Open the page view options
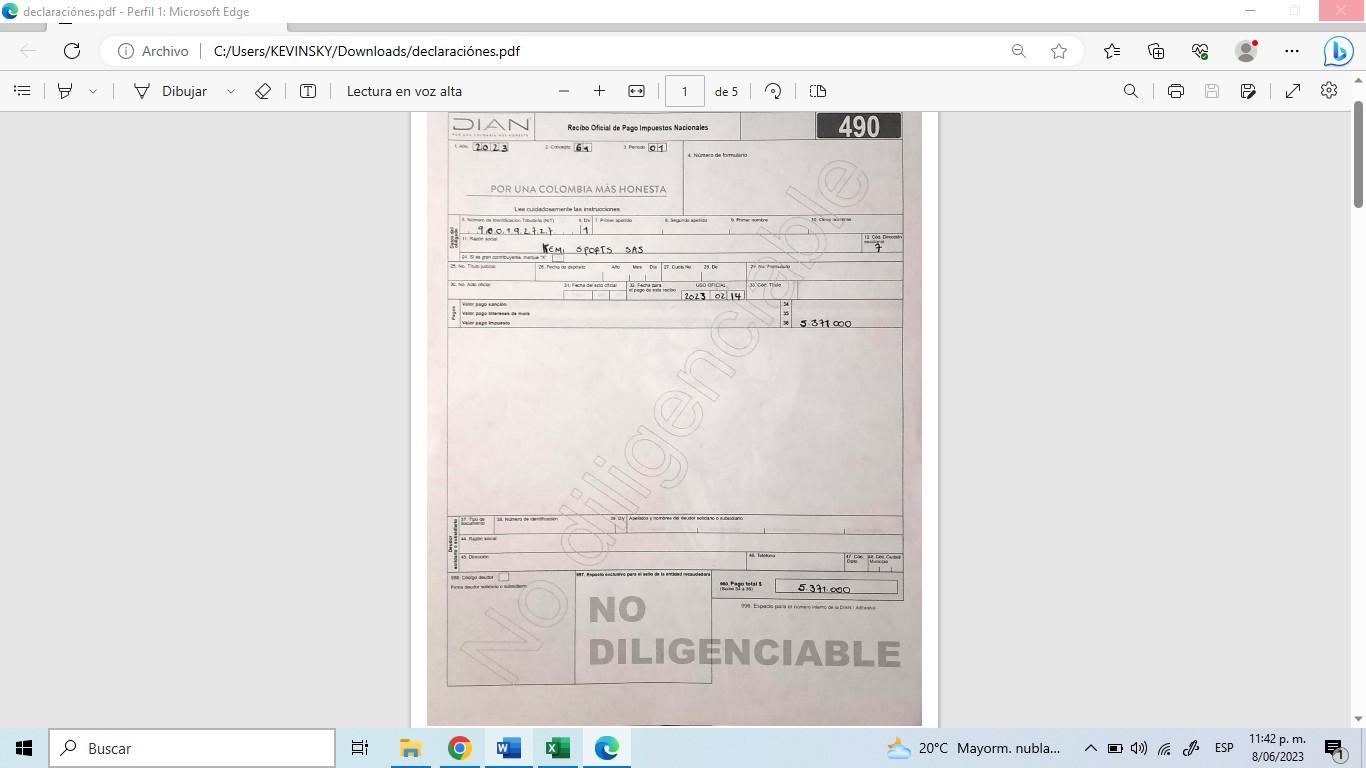Viewport: 1366px width, 768px height. point(818,91)
